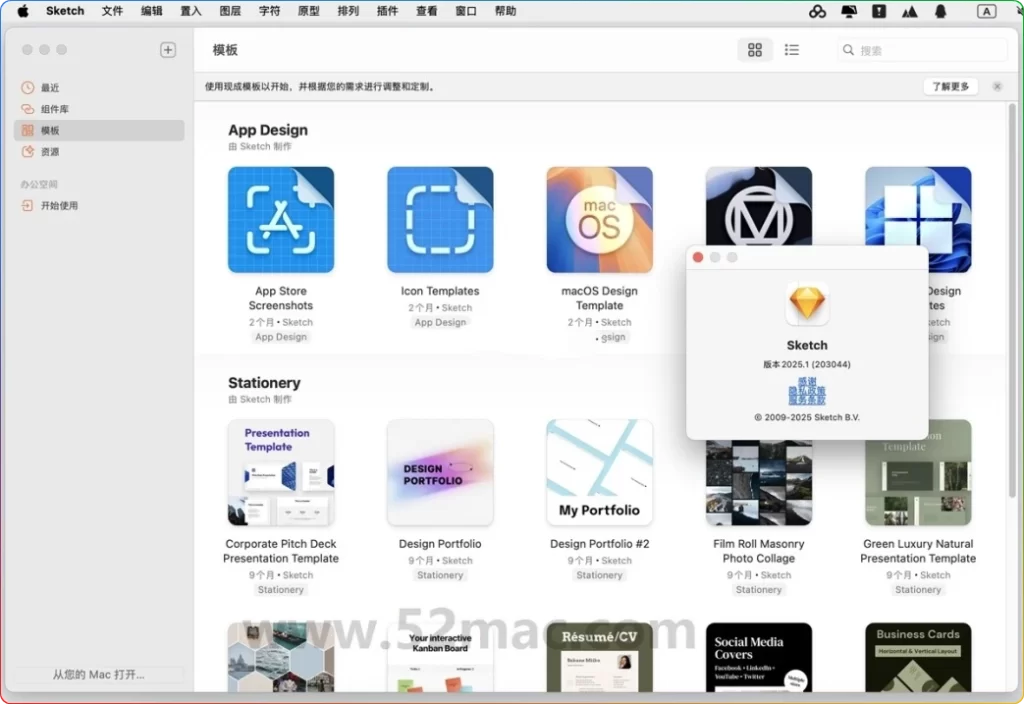1024x704 pixels.
Task: Click copyright text '© 2009-2025 Sketch B.V.'
Action: click(x=807, y=417)
